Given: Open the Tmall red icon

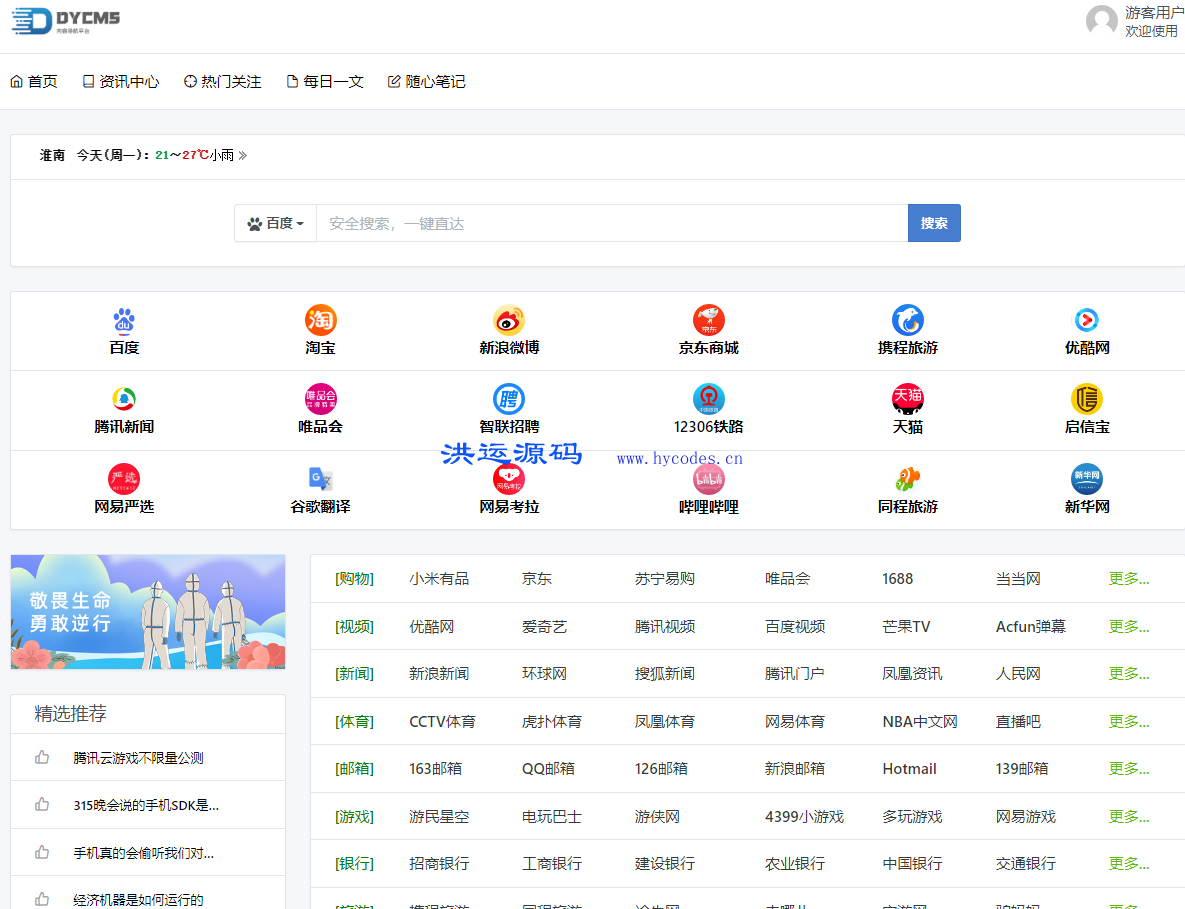Looking at the screenshot, I should (908, 399).
